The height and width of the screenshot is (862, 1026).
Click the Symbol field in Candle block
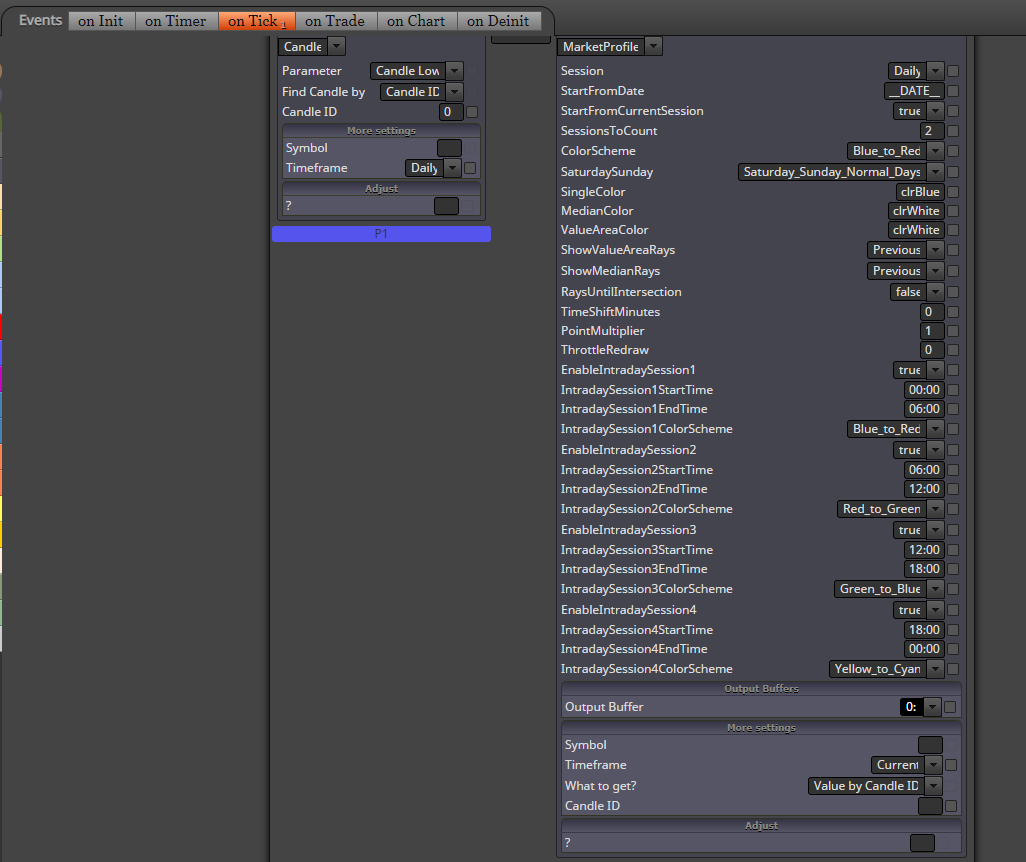click(x=449, y=148)
